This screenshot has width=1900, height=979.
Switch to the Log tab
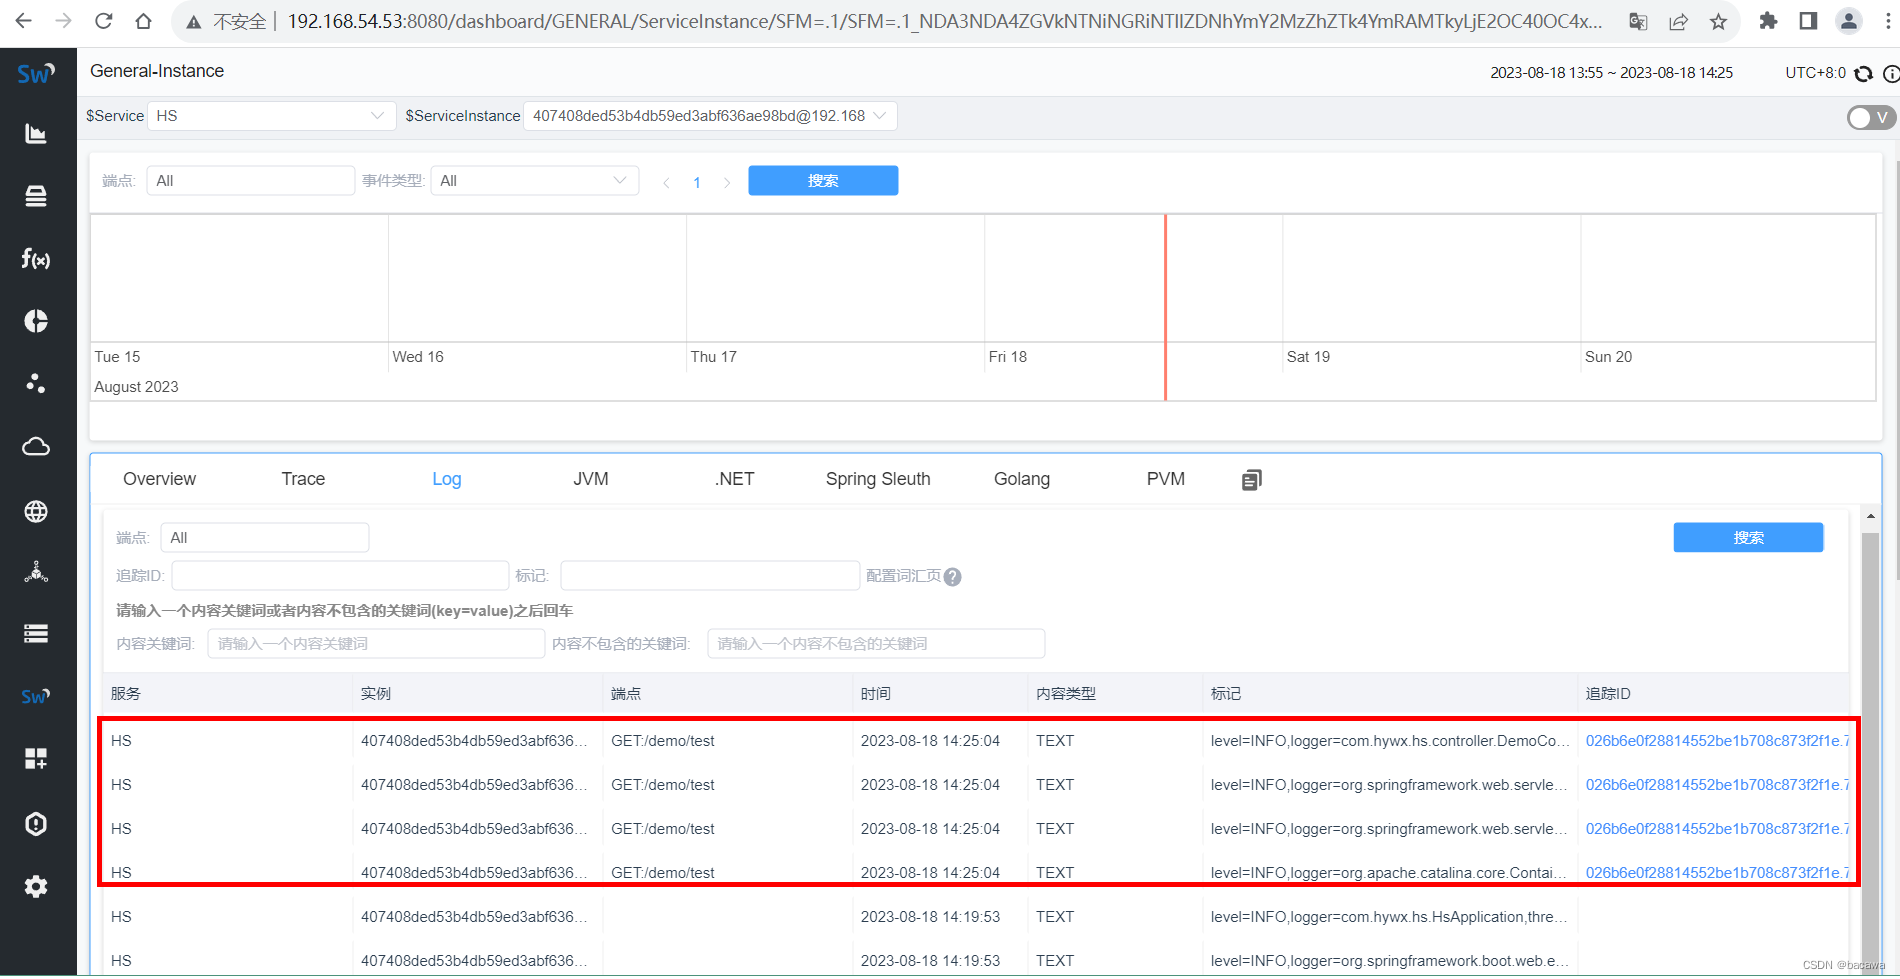446,479
